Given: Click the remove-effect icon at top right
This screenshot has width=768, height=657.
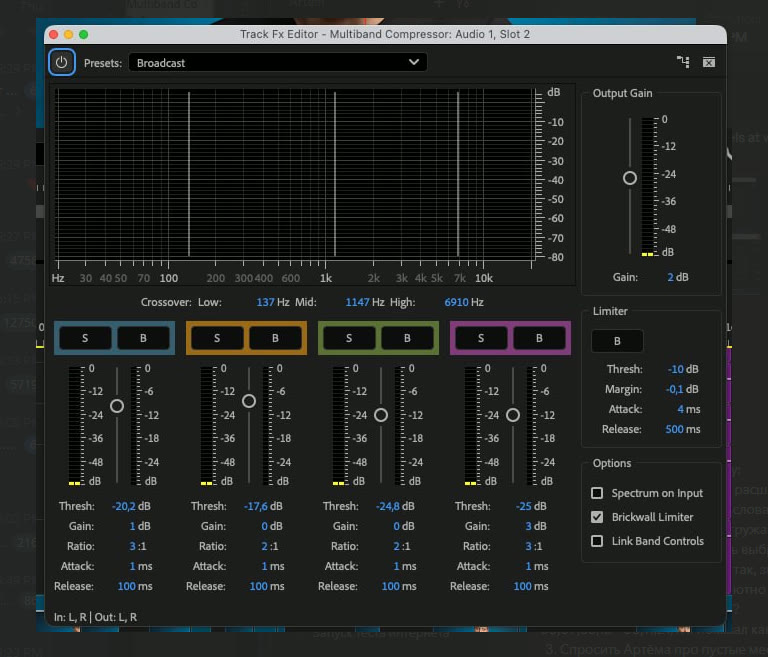Looking at the screenshot, I should click(709, 62).
